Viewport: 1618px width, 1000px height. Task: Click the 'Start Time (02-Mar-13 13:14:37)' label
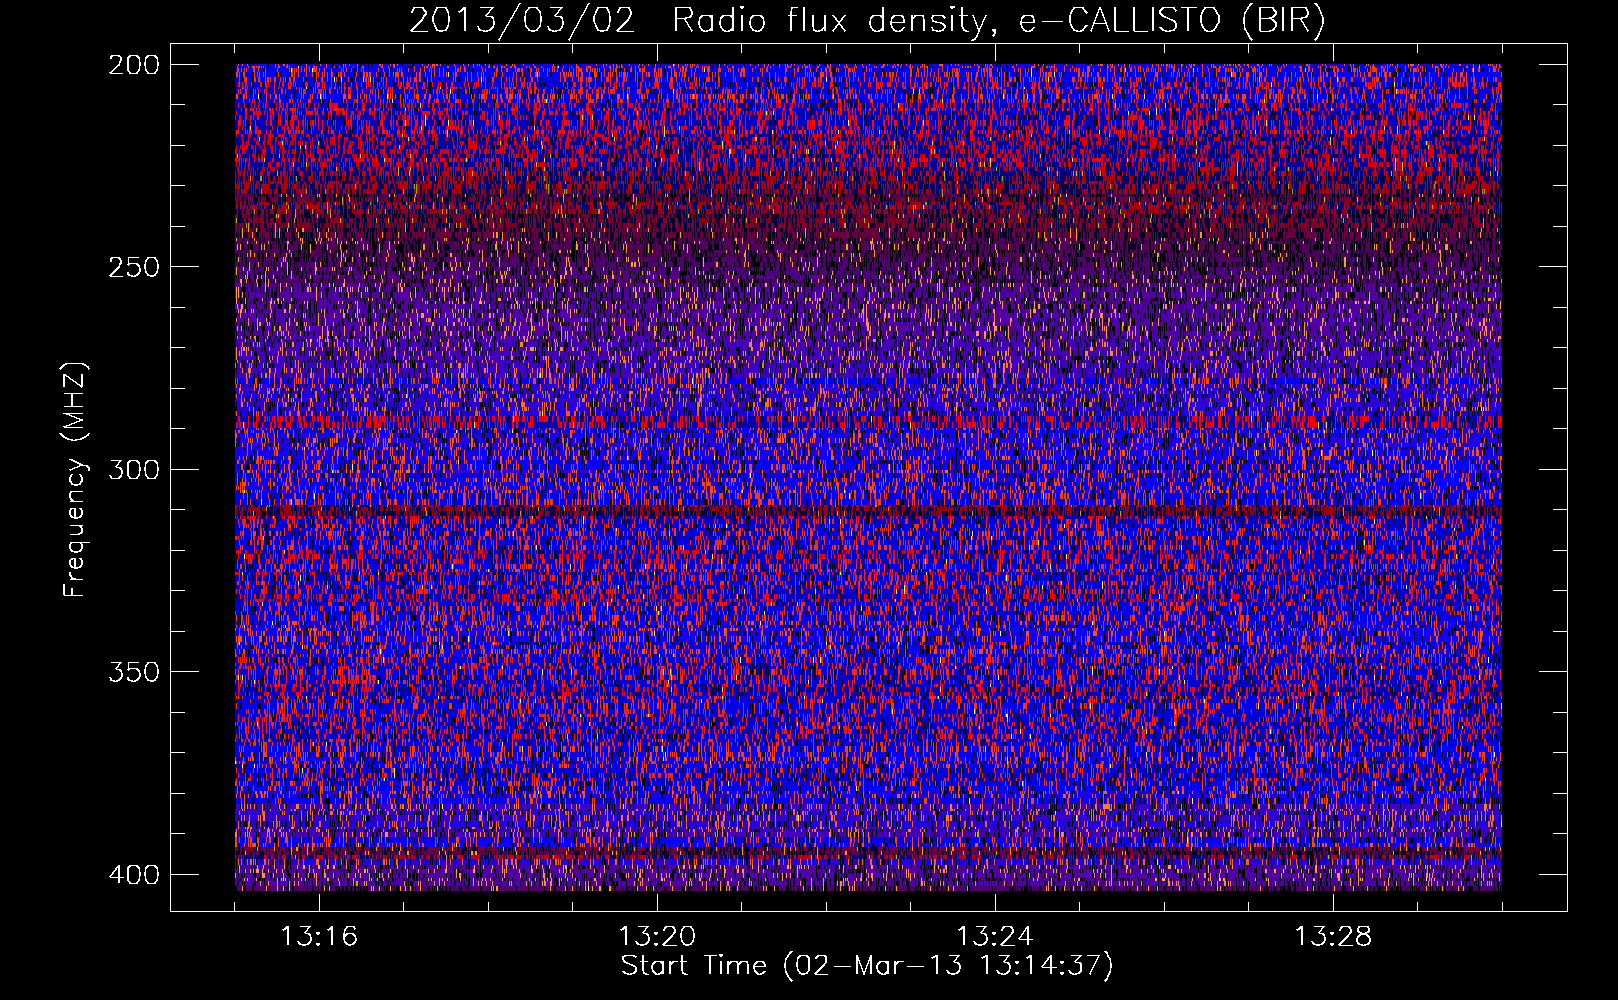(x=867, y=966)
